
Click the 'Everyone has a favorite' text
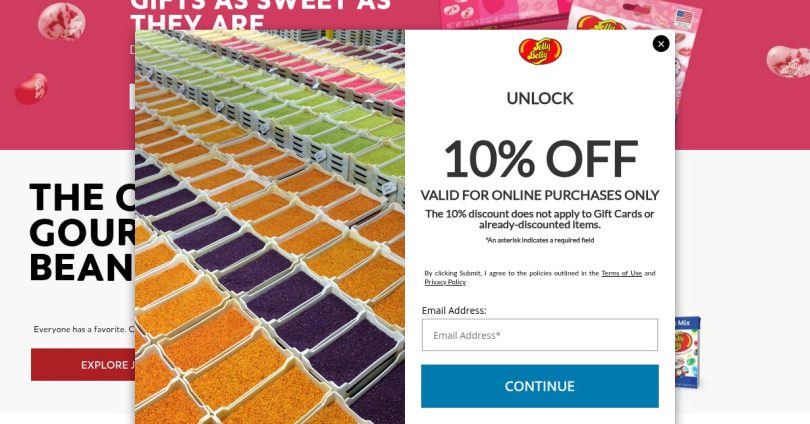(84, 329)
